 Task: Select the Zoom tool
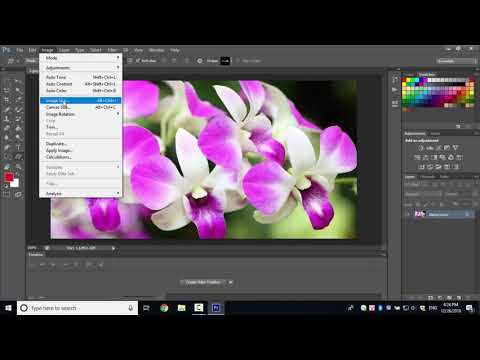(x=18, y=166)
